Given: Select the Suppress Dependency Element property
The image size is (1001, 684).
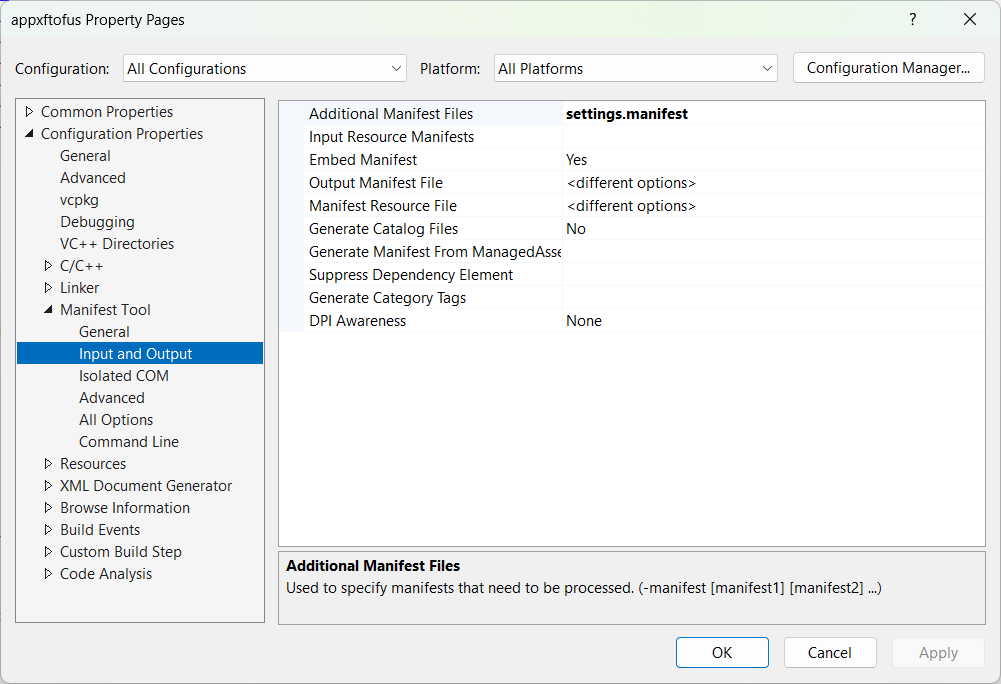Looking at the screenshot, I should [x=410, y=275].
